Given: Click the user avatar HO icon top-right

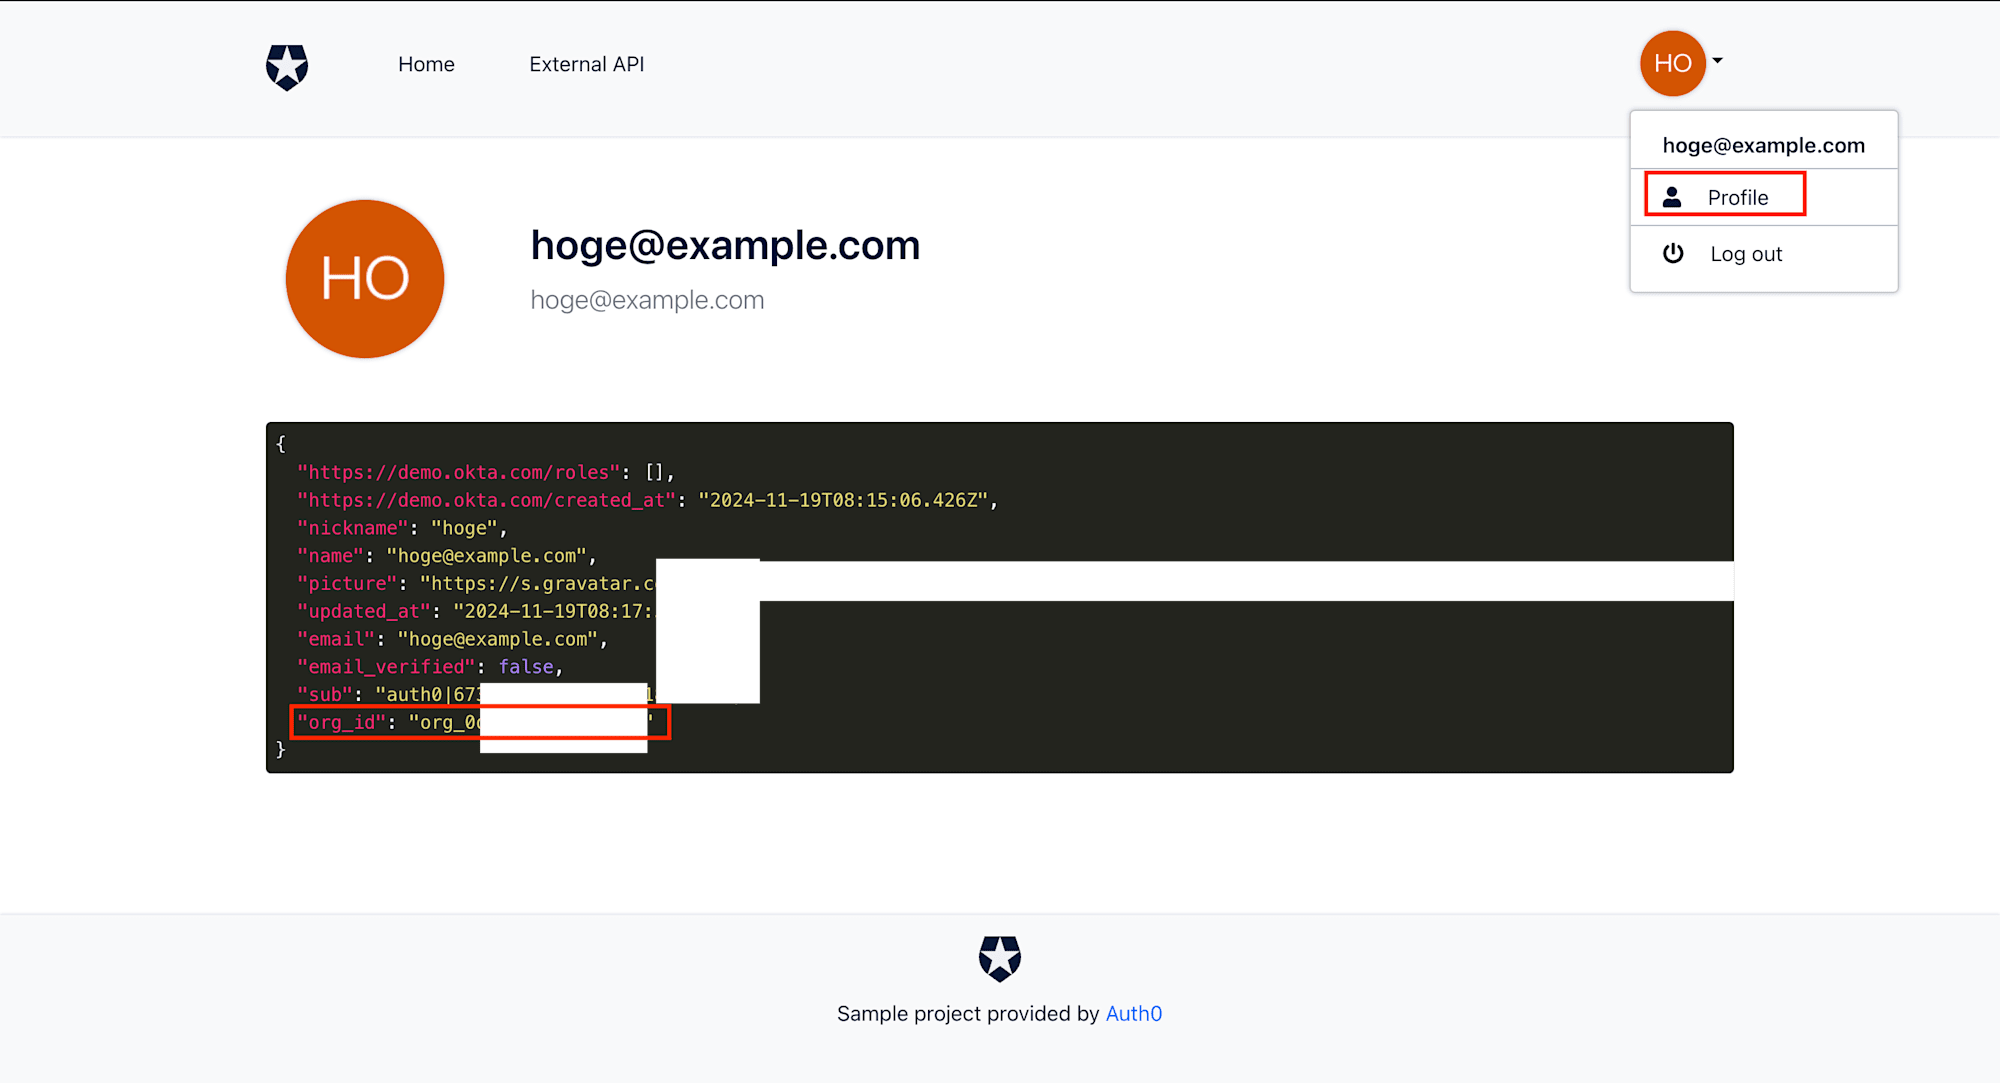Looking at the screenshot, I should pos(1672,63).
